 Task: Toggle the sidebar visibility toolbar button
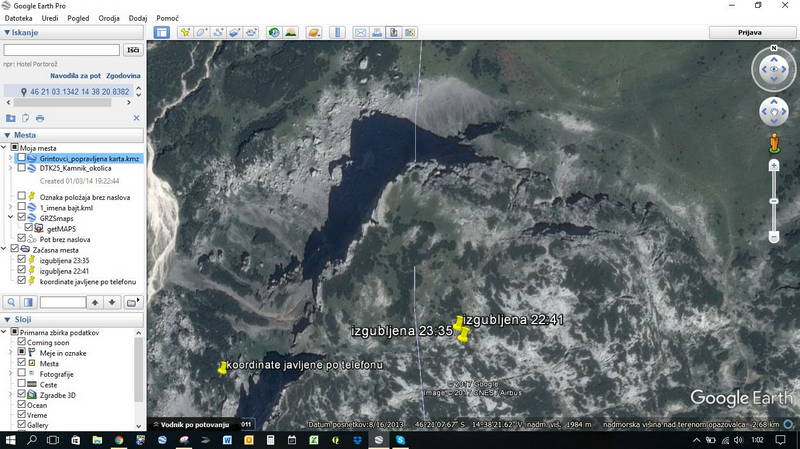162,33
